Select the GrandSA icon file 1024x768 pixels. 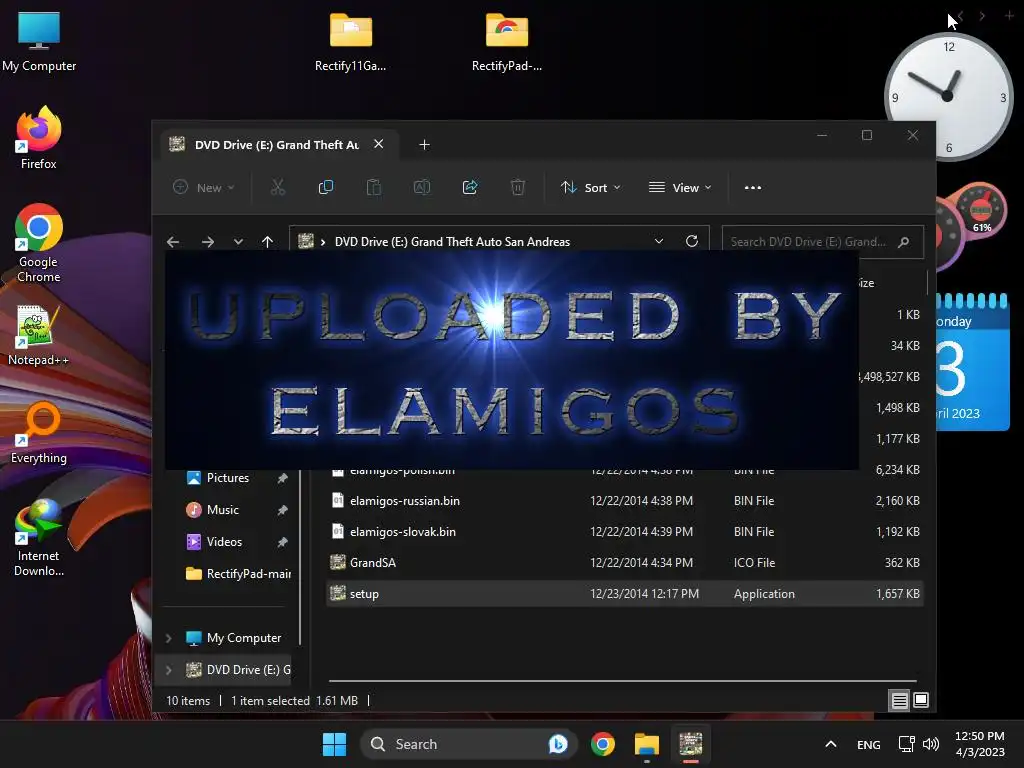coord(624,563)
